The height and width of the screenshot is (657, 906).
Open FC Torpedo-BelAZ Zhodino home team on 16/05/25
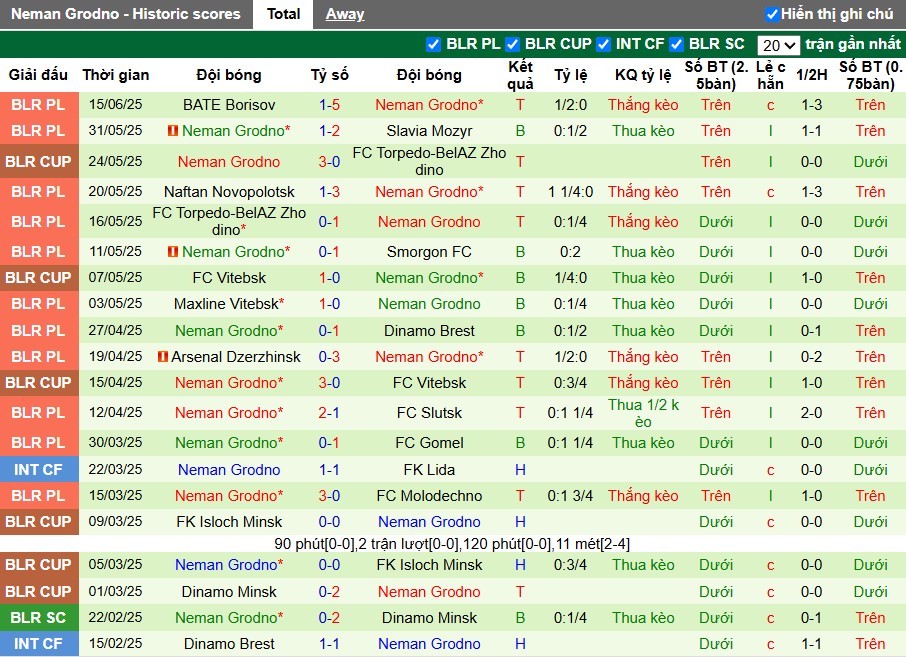[x=229, y=221]
